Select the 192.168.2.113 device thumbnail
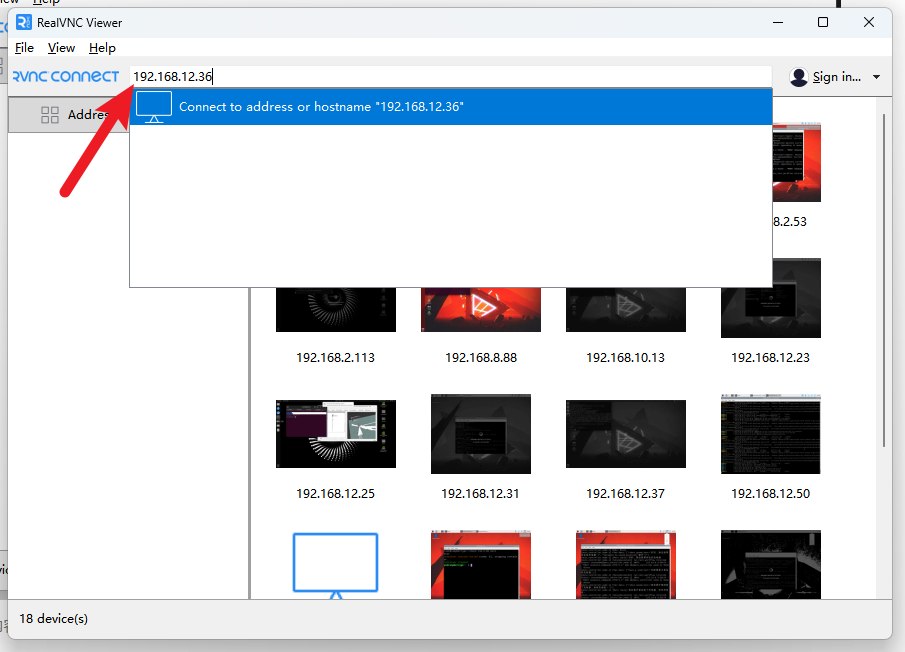Viewport: 905px width, 652px height. pos(335,310)
